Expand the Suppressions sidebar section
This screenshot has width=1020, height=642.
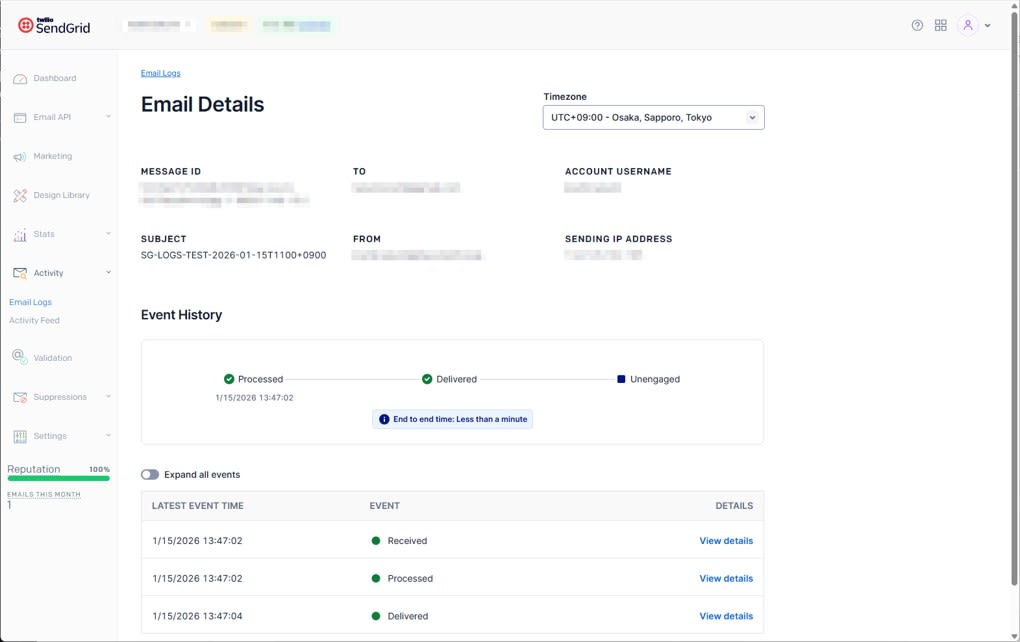tap(108, 397)
